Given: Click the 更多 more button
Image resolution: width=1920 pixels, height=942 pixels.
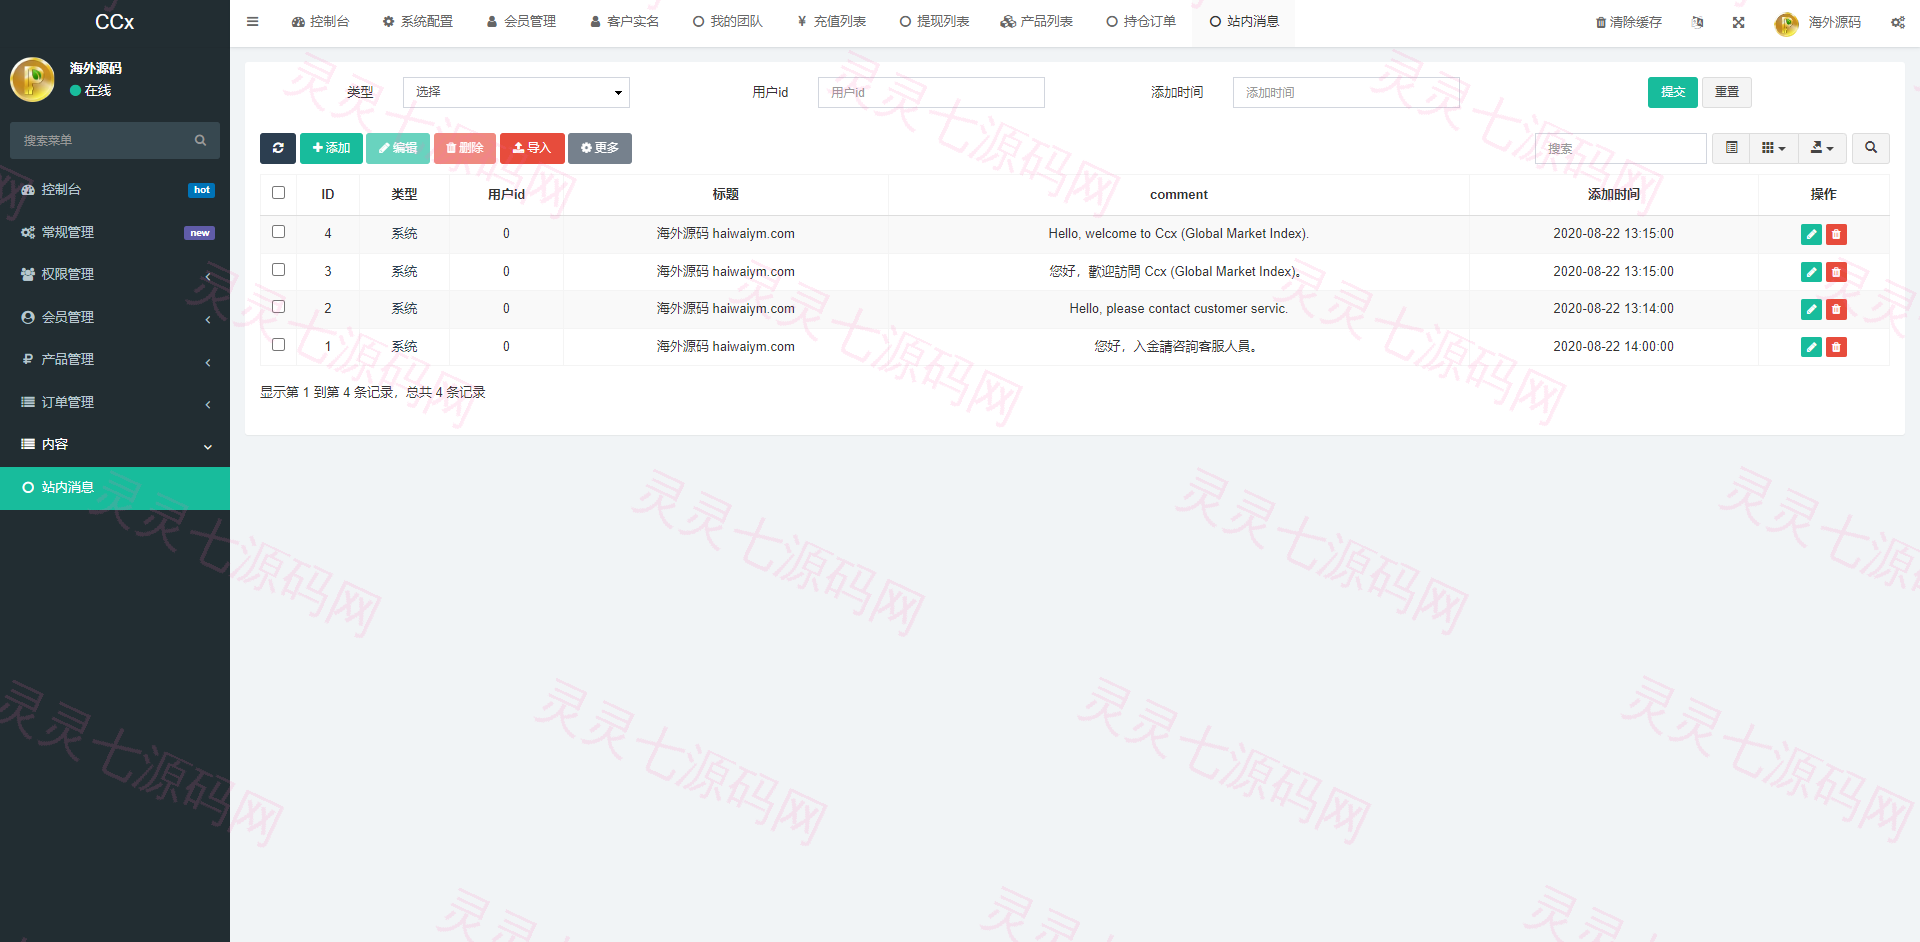Looking at the screenshot, I should tap(600, 148).
